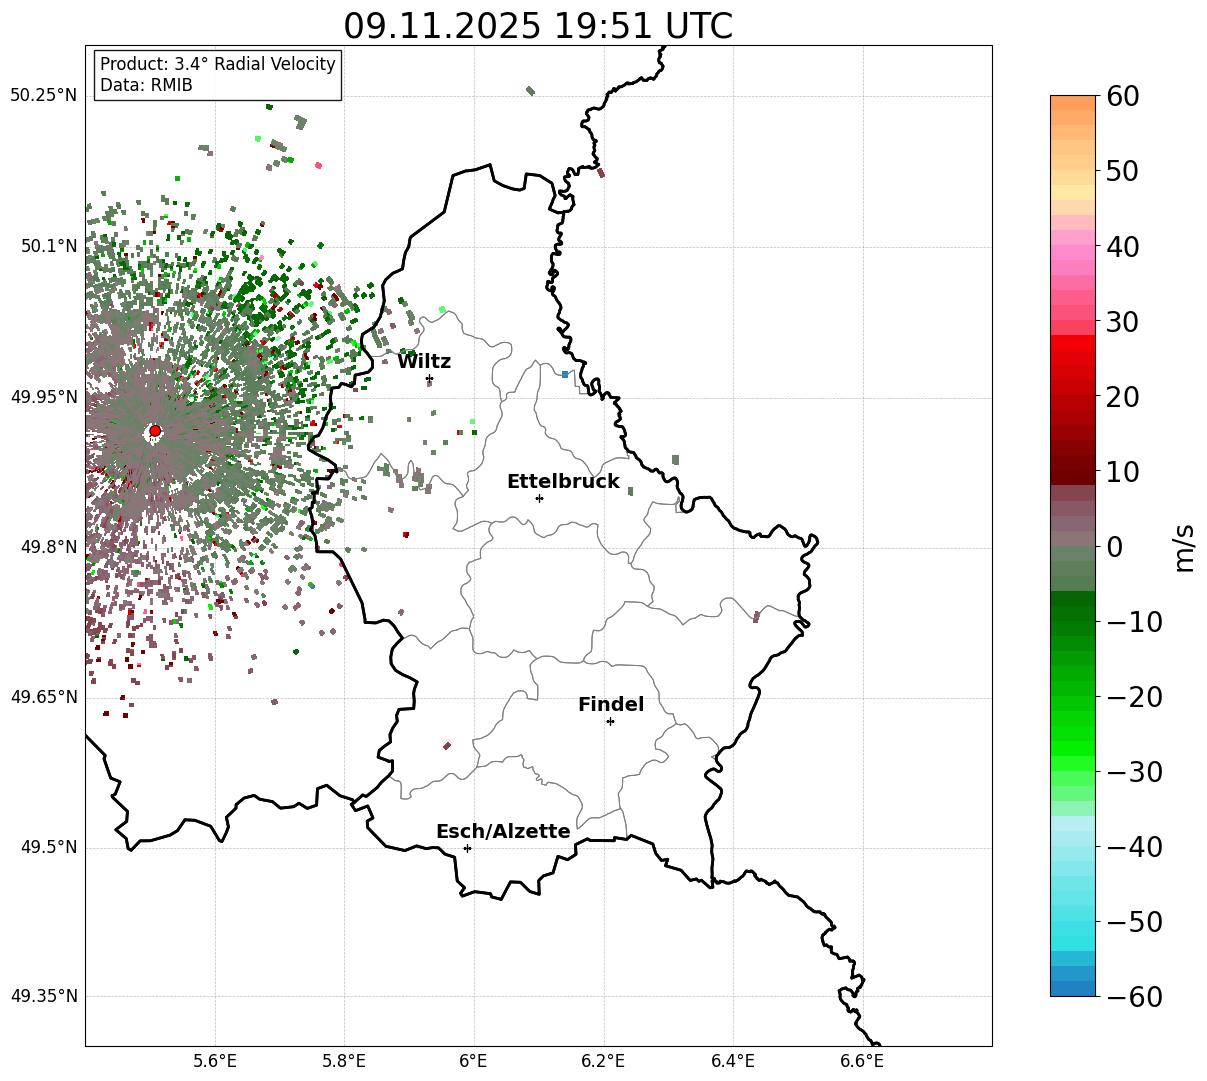Screen dimensions: 1207x1081
Task: Click the colorbar tick label '50'
Action: [1123, 171]
